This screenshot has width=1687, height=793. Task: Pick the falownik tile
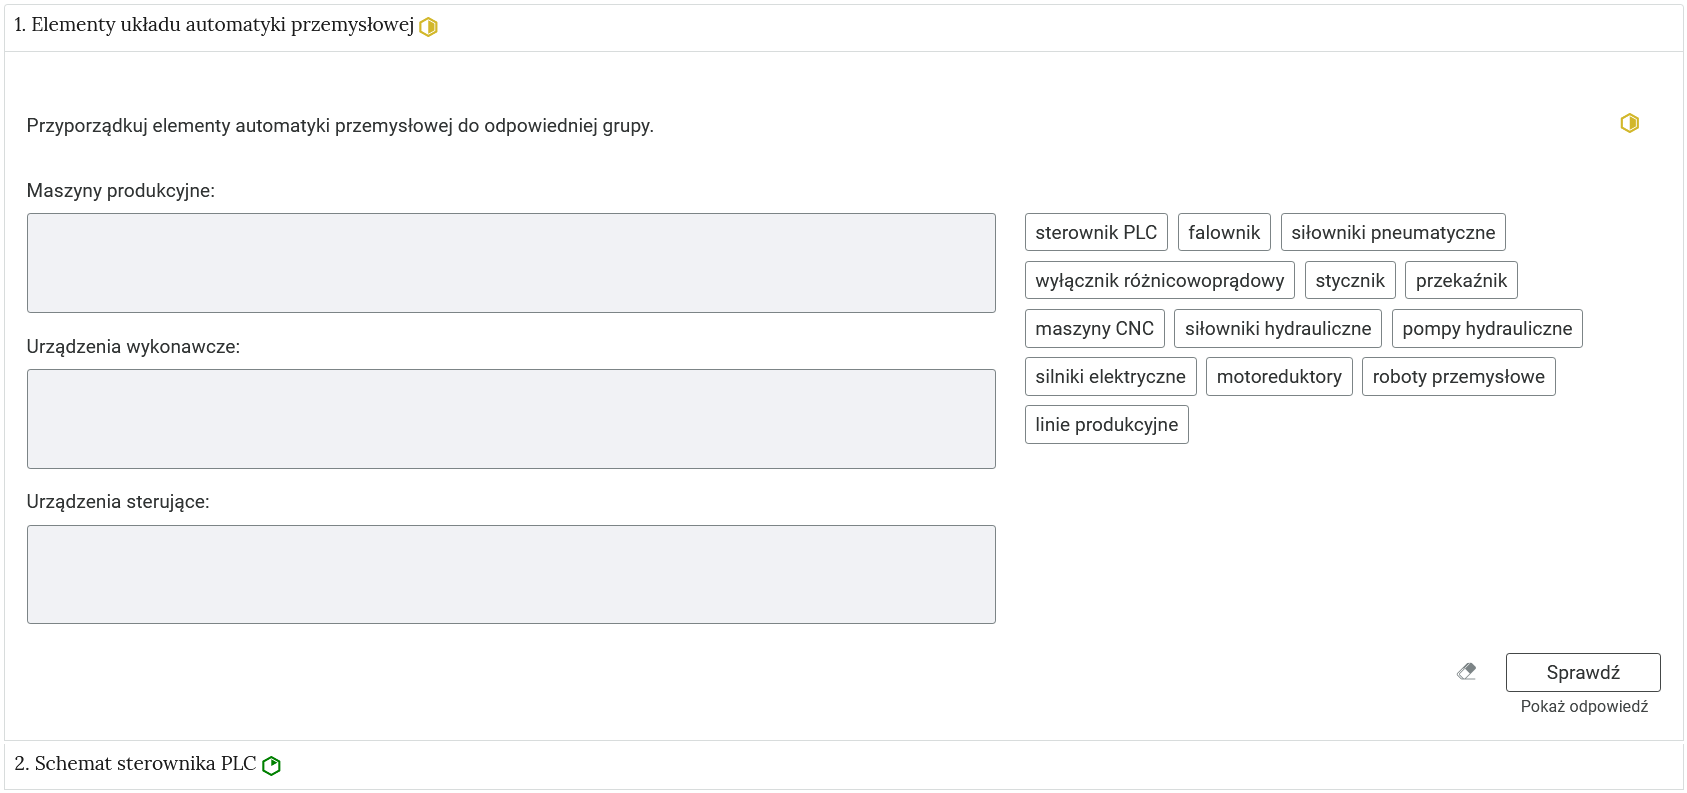[x=1224, y=233]
